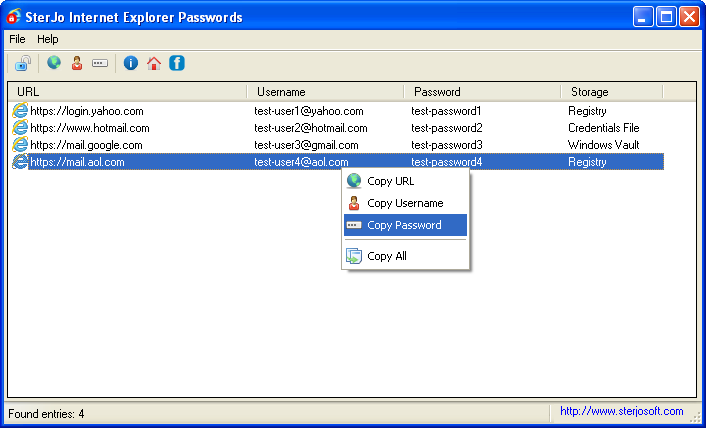This screenshot has height=428, width=706.
Task: Sort by the Password column header
Action: click(482, 92)
